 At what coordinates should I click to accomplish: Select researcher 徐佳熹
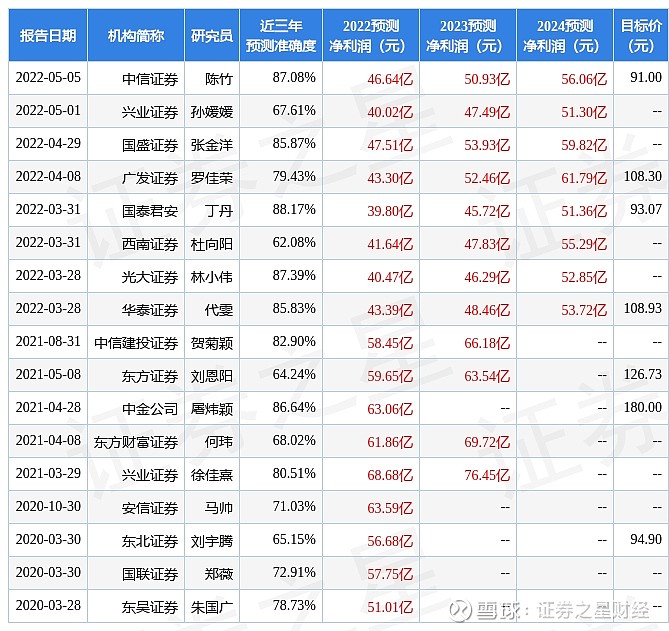point(212,475)
